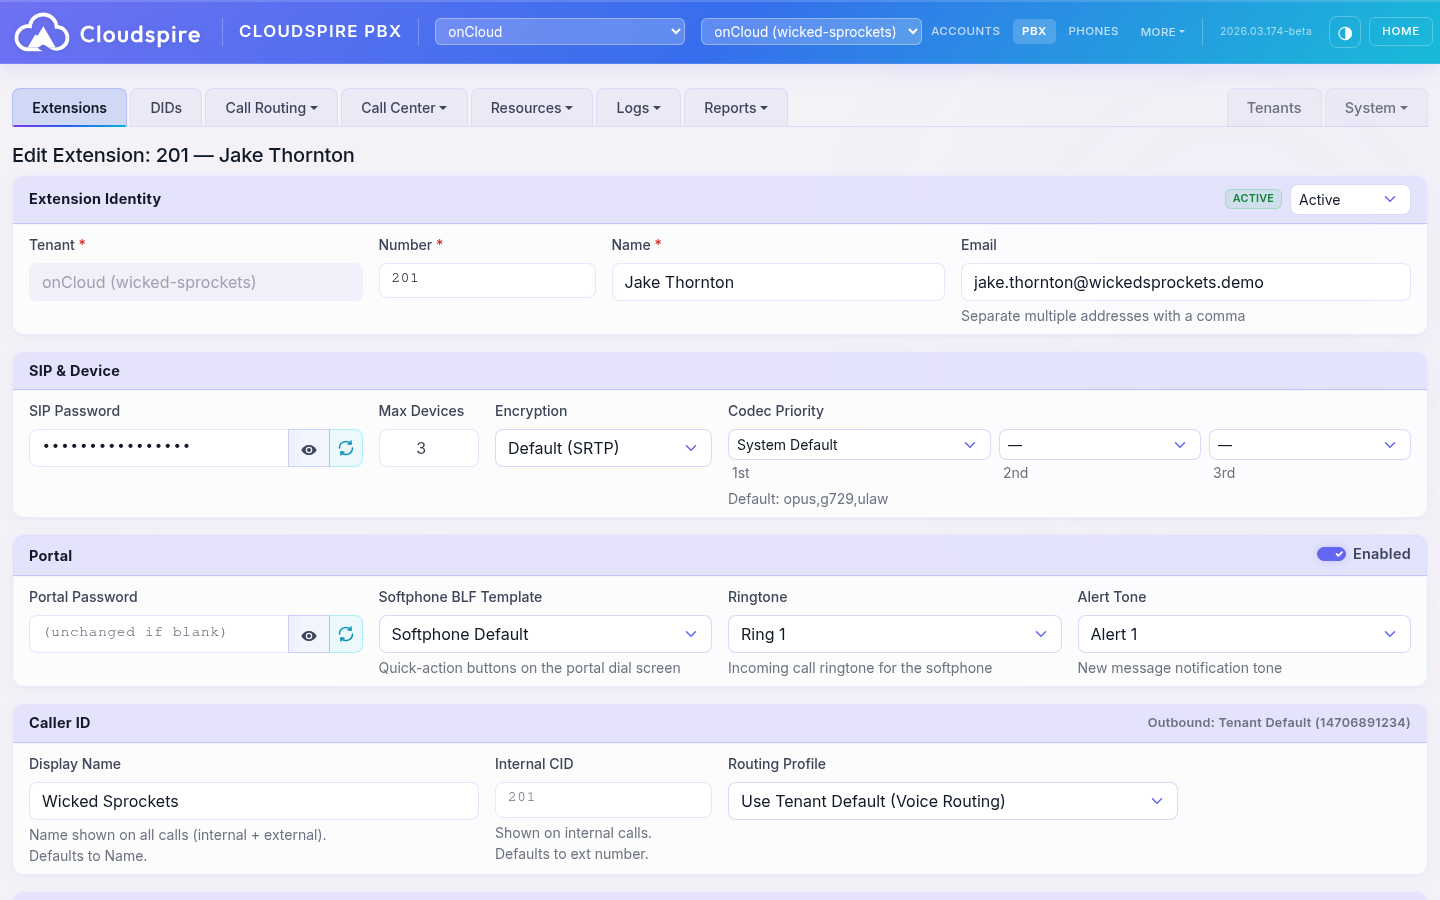This screenshot has height=900, width=1440.
Task: Select the PBX navigation icon
Action: coord(1034,31)
